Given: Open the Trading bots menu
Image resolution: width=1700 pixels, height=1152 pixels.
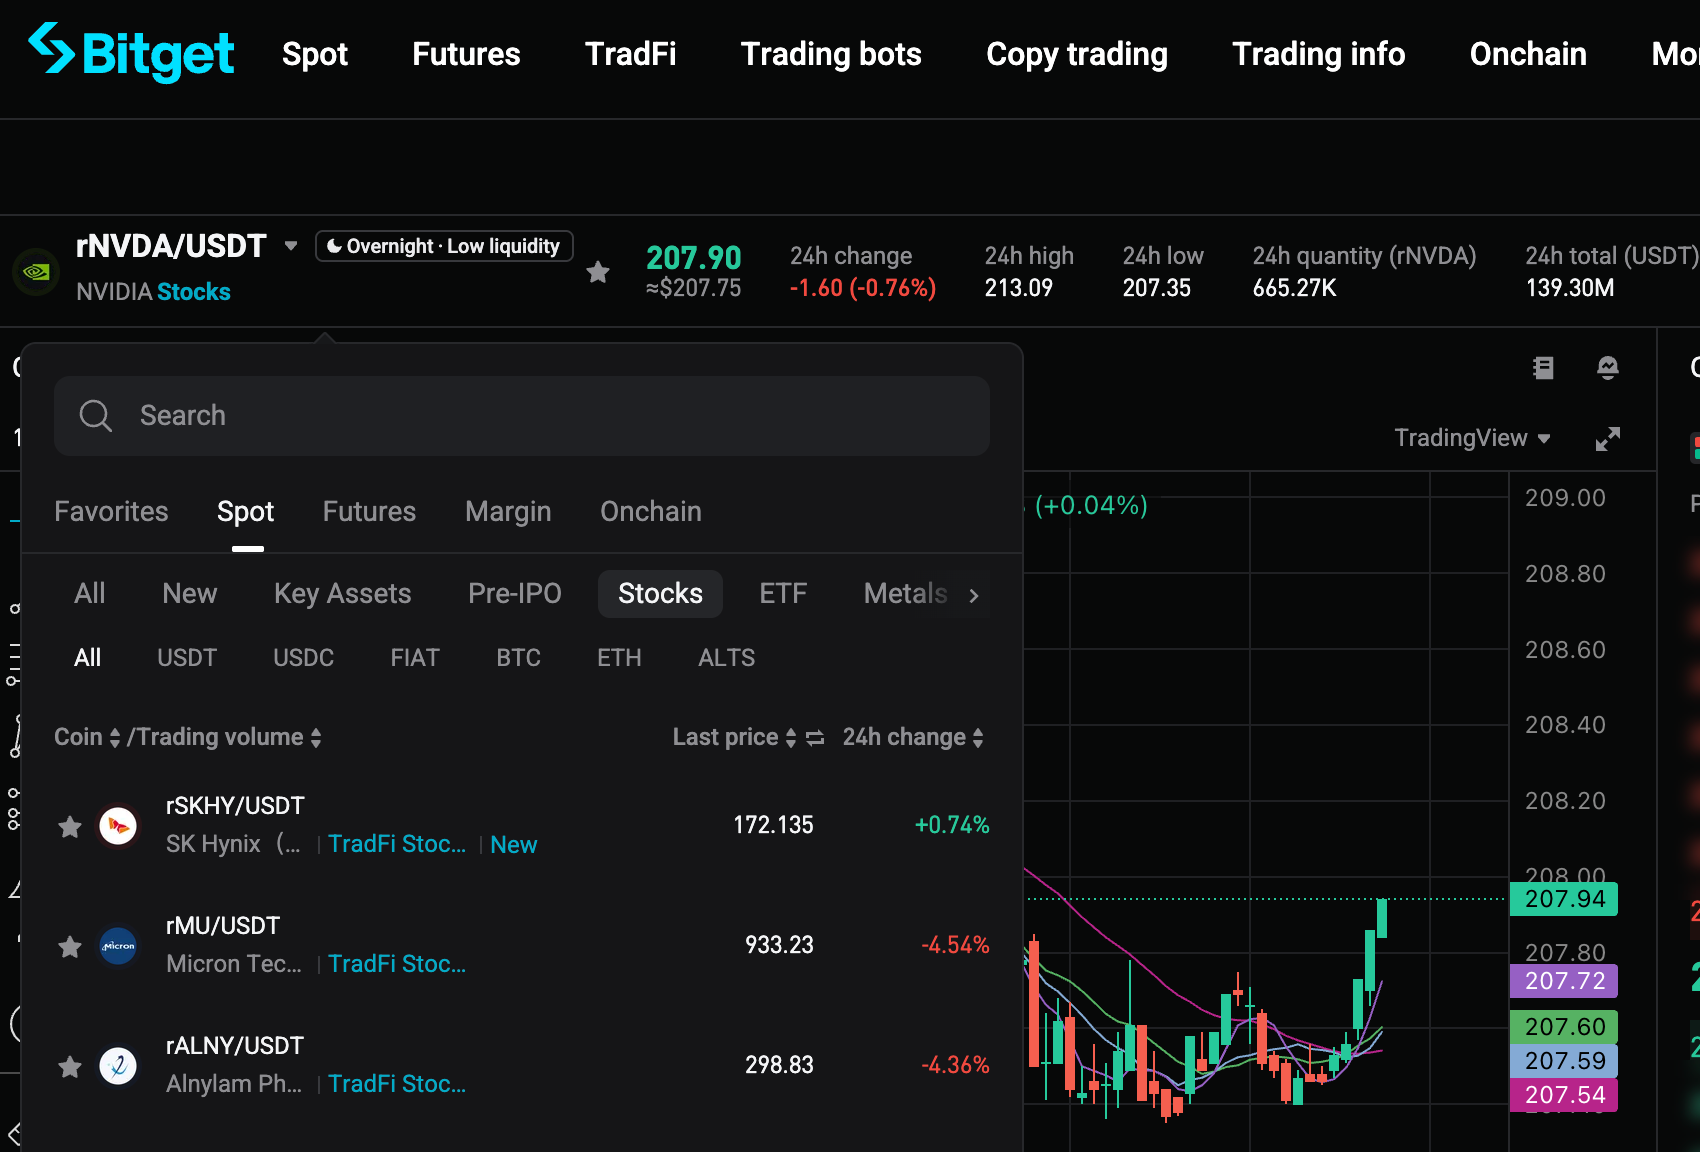Looking at the screenshot, I should [x=831, y=54].
